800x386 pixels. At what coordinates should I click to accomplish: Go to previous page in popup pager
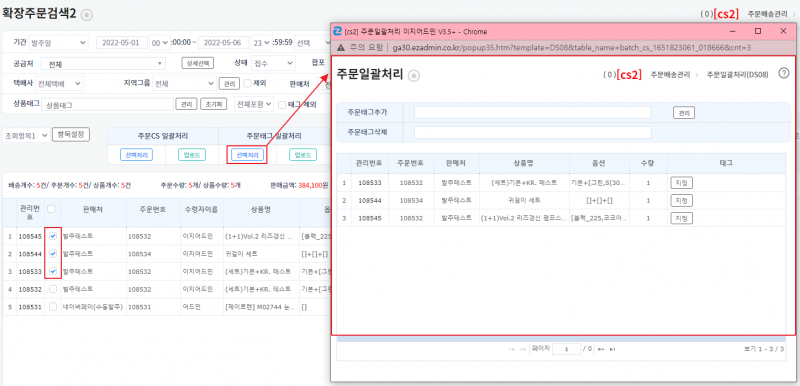click(x=522, y=349)
